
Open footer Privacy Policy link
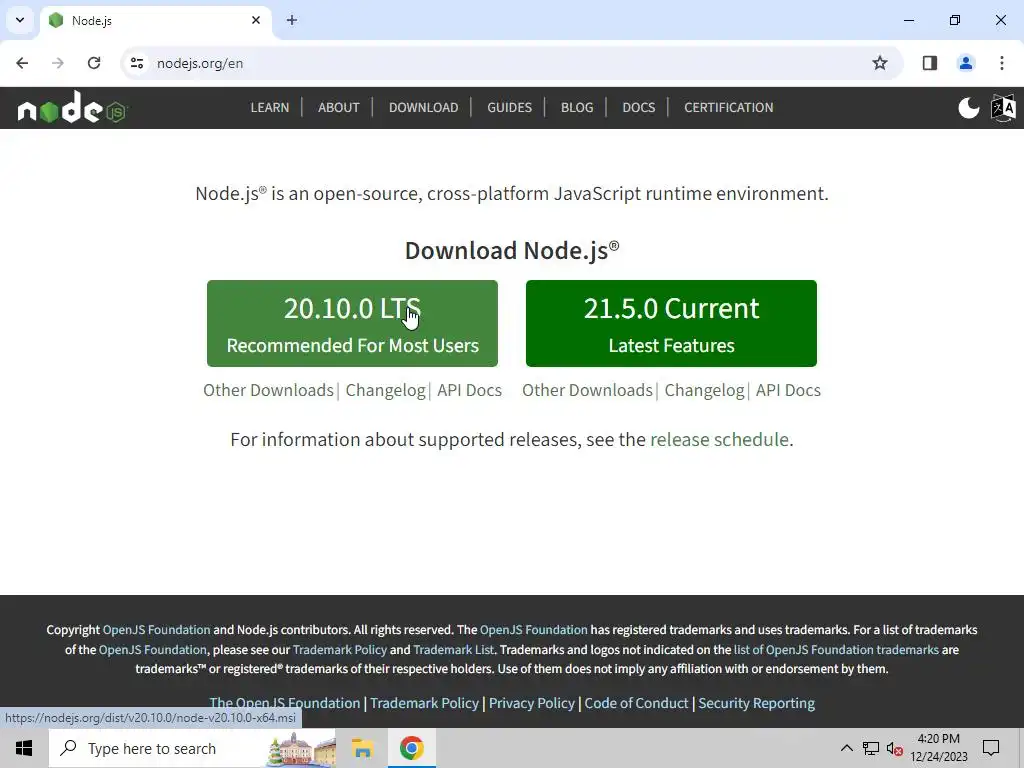click(532, 703)
